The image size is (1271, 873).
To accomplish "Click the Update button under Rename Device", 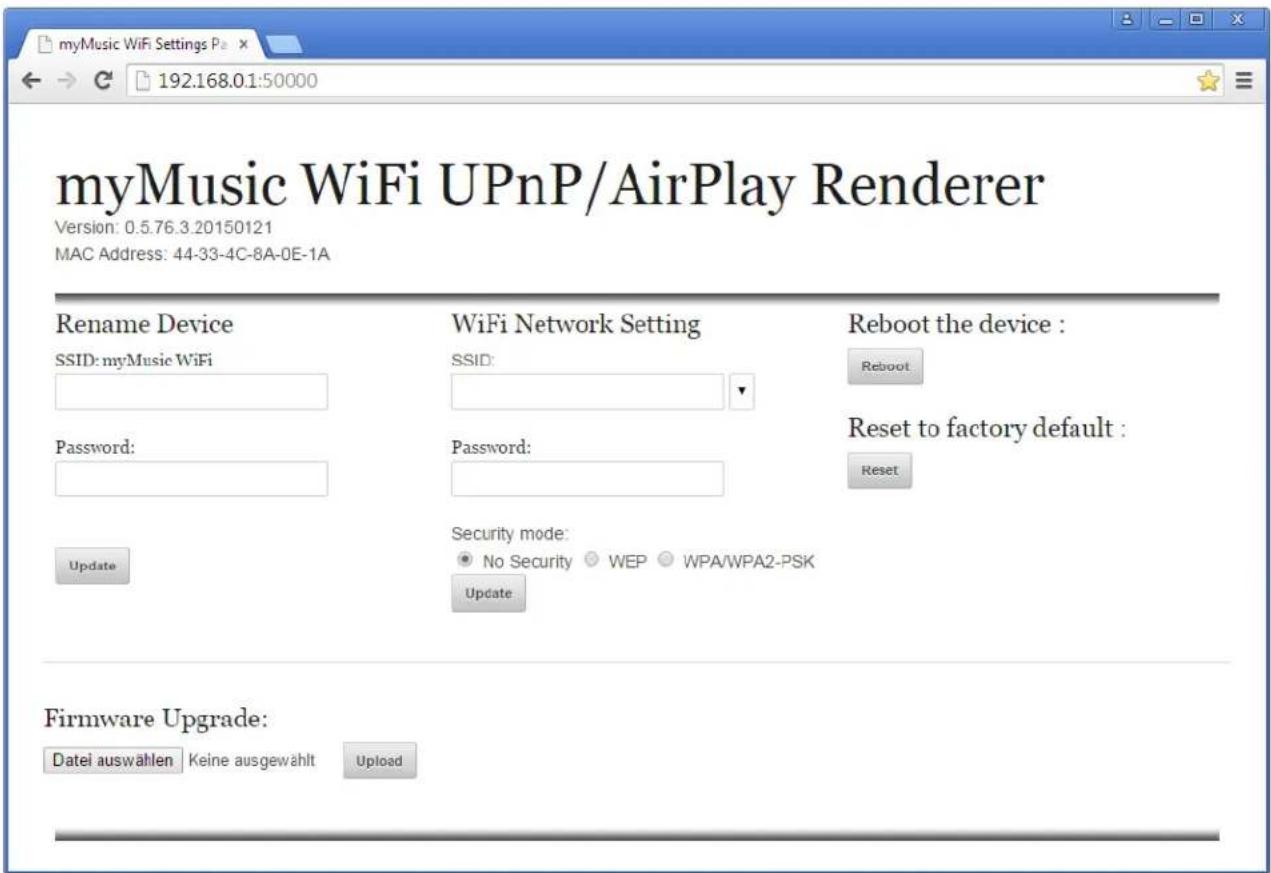I will [x=92, y=566].
